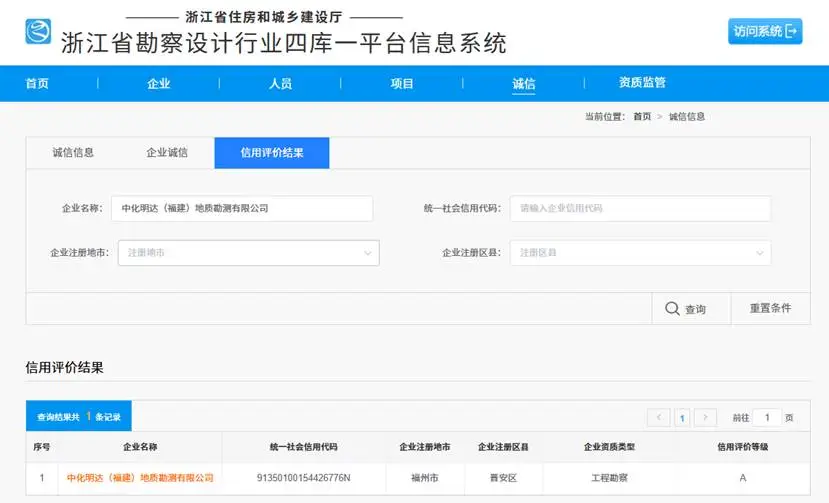The width and height of the screenshot is (829, 503).
Task: Open the 企业注册地市 dropdown
Action: click(x=248, y=253)
